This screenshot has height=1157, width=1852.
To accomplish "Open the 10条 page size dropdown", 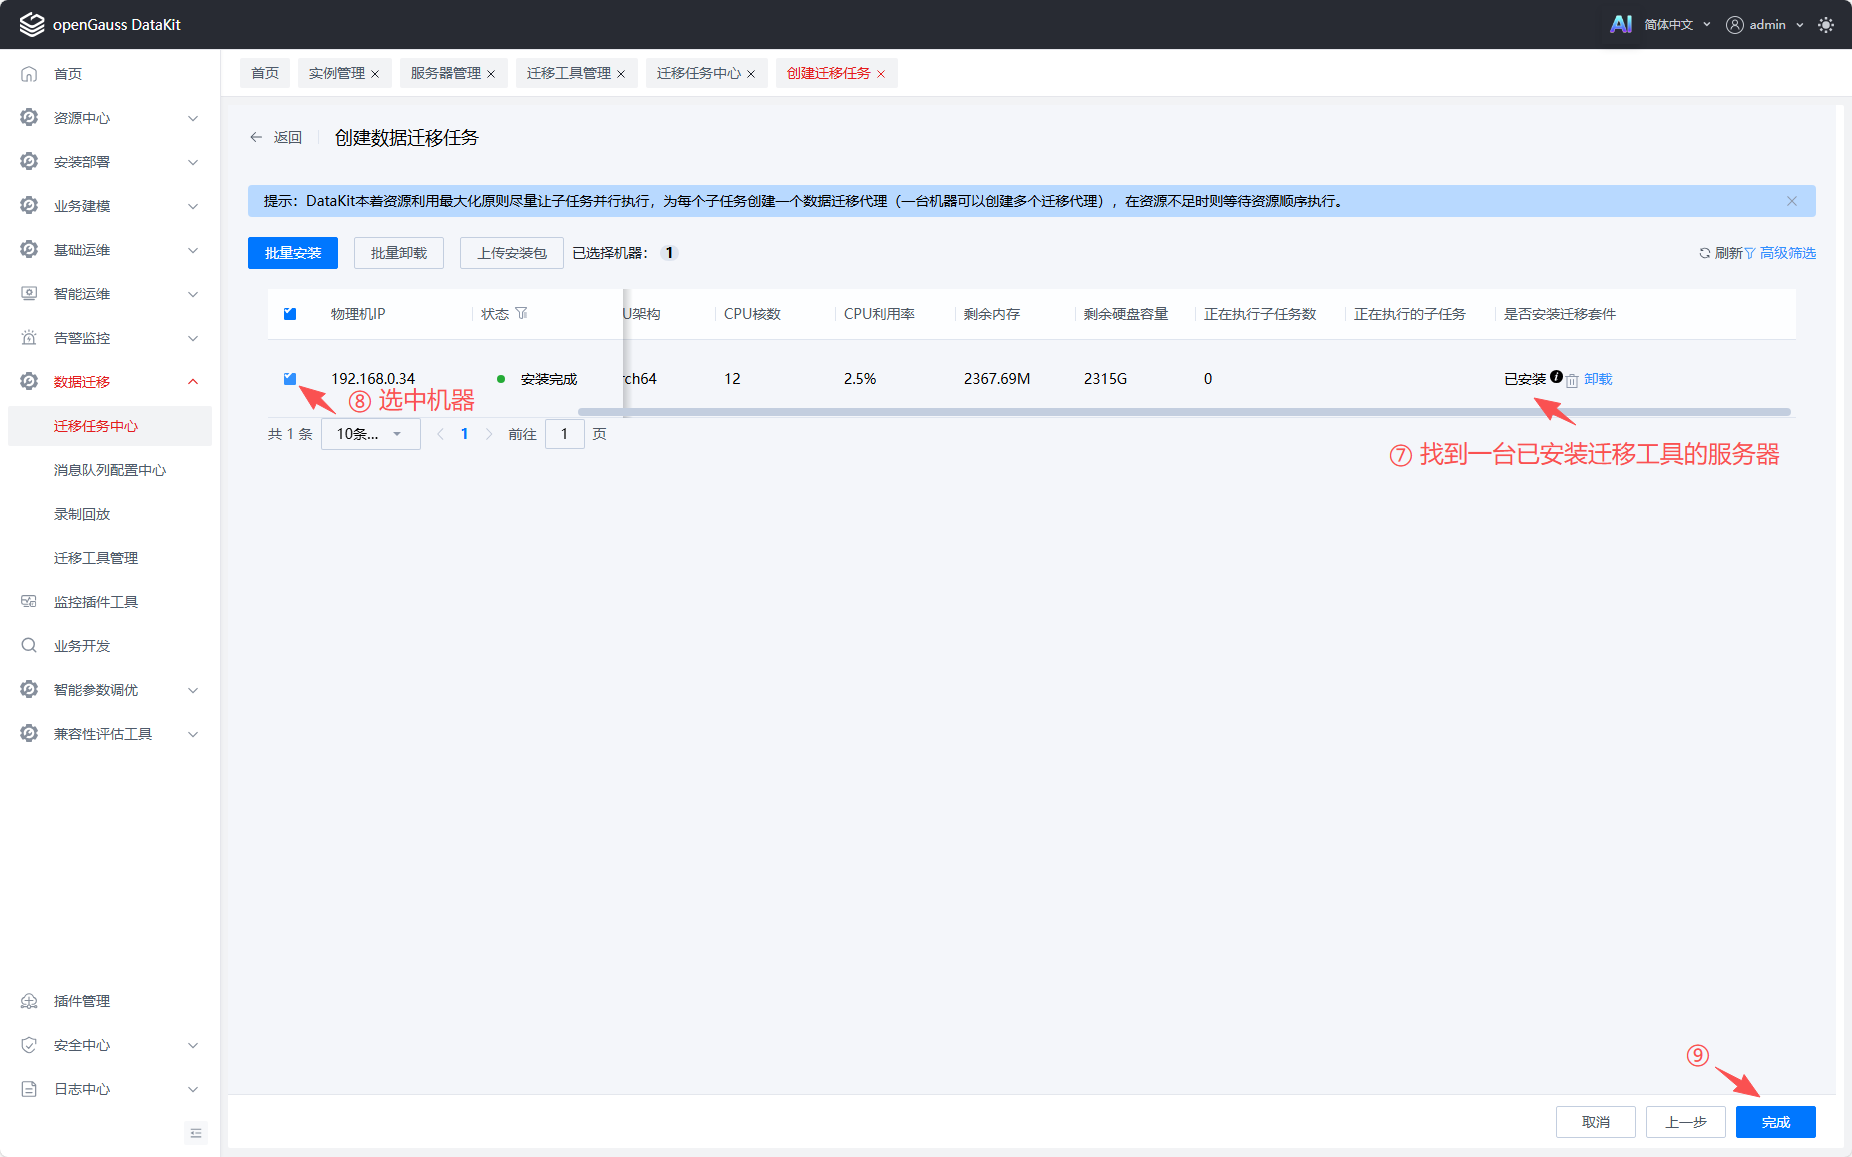I will pyautogui.click(x=370, y=434).
